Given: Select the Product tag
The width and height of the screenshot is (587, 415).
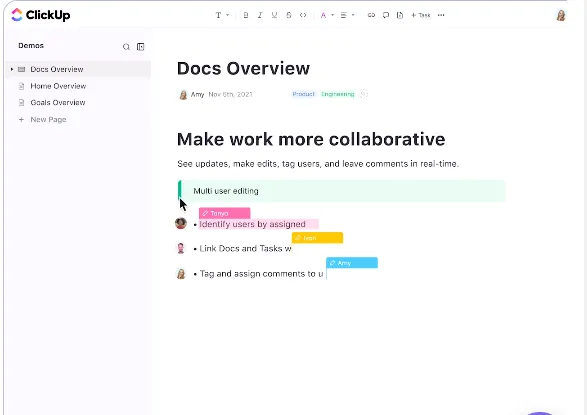Looking at the screenshot, I should pyautogui.click(x=303, y=94).
